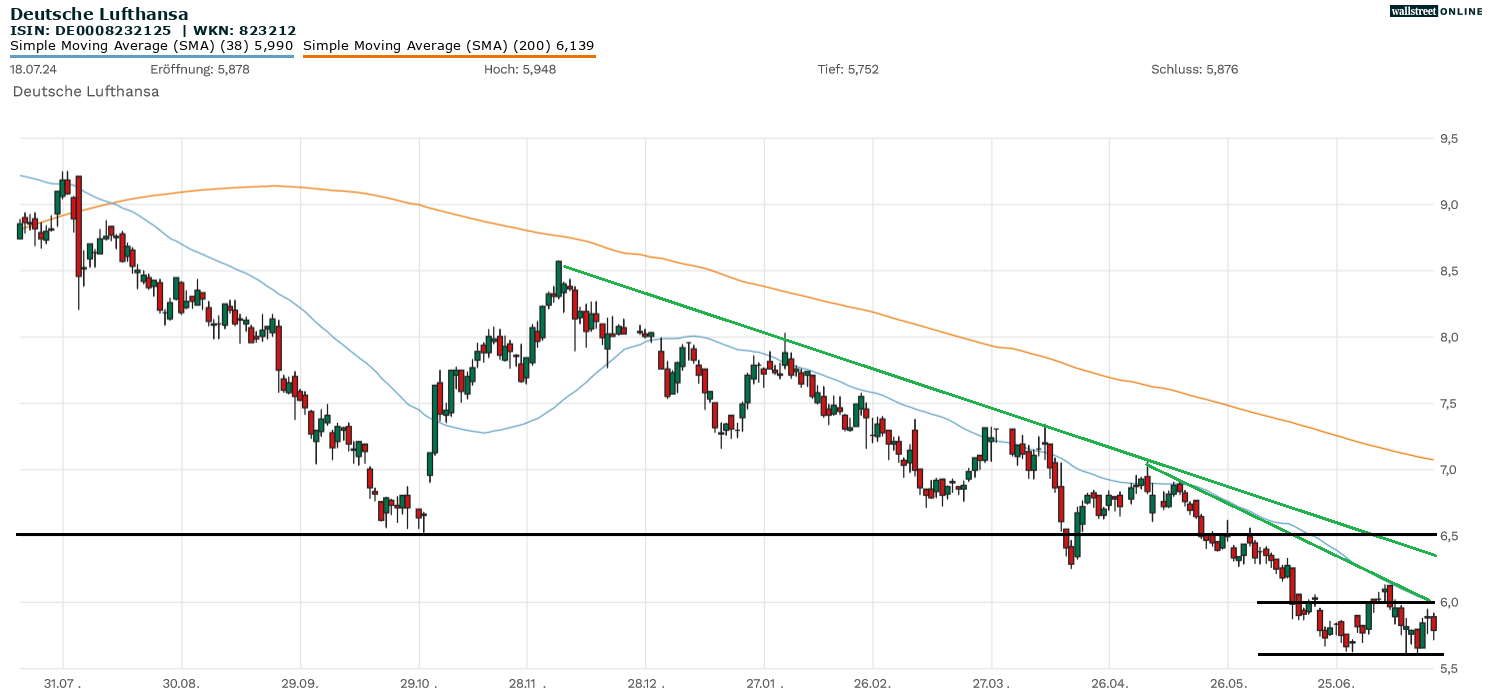Click the orange SMA 200 legend underline
Screen dimensions: 1490x689
[x=449, y=56]
